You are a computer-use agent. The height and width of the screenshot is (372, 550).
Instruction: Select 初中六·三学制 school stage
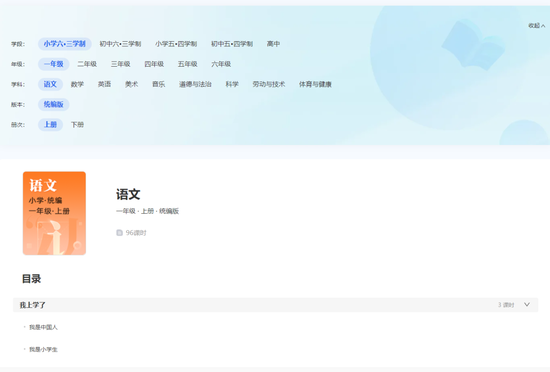pos(120,44)
